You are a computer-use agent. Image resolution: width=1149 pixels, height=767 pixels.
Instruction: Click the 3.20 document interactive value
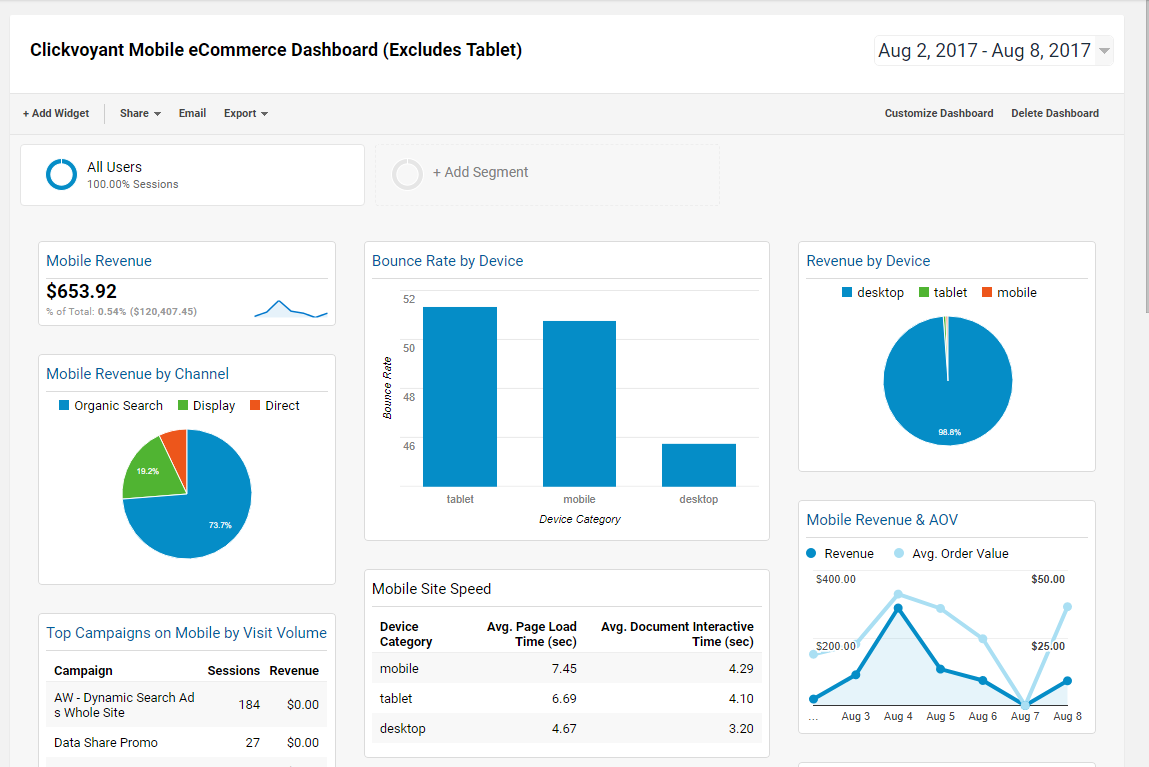741,729
